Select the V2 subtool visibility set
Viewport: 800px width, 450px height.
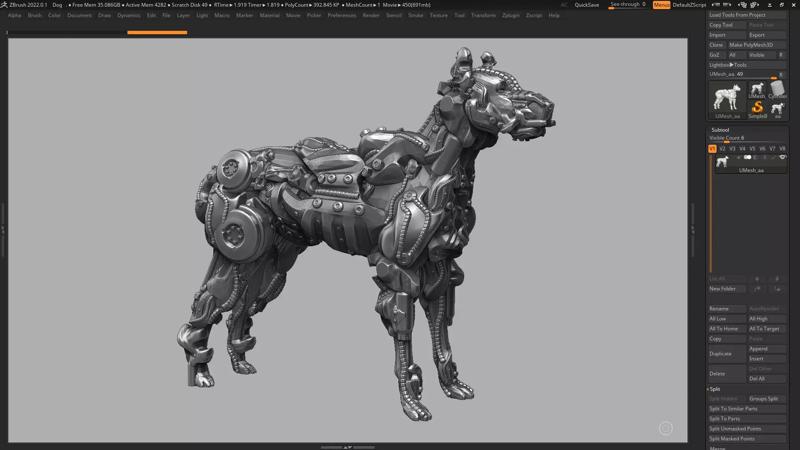coord(722,148)
